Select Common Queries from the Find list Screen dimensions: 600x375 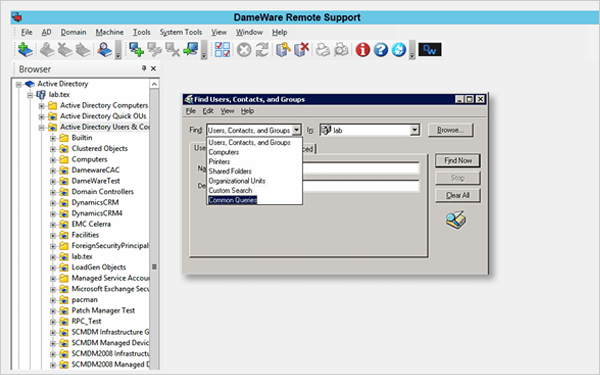[x=233, y=200]
